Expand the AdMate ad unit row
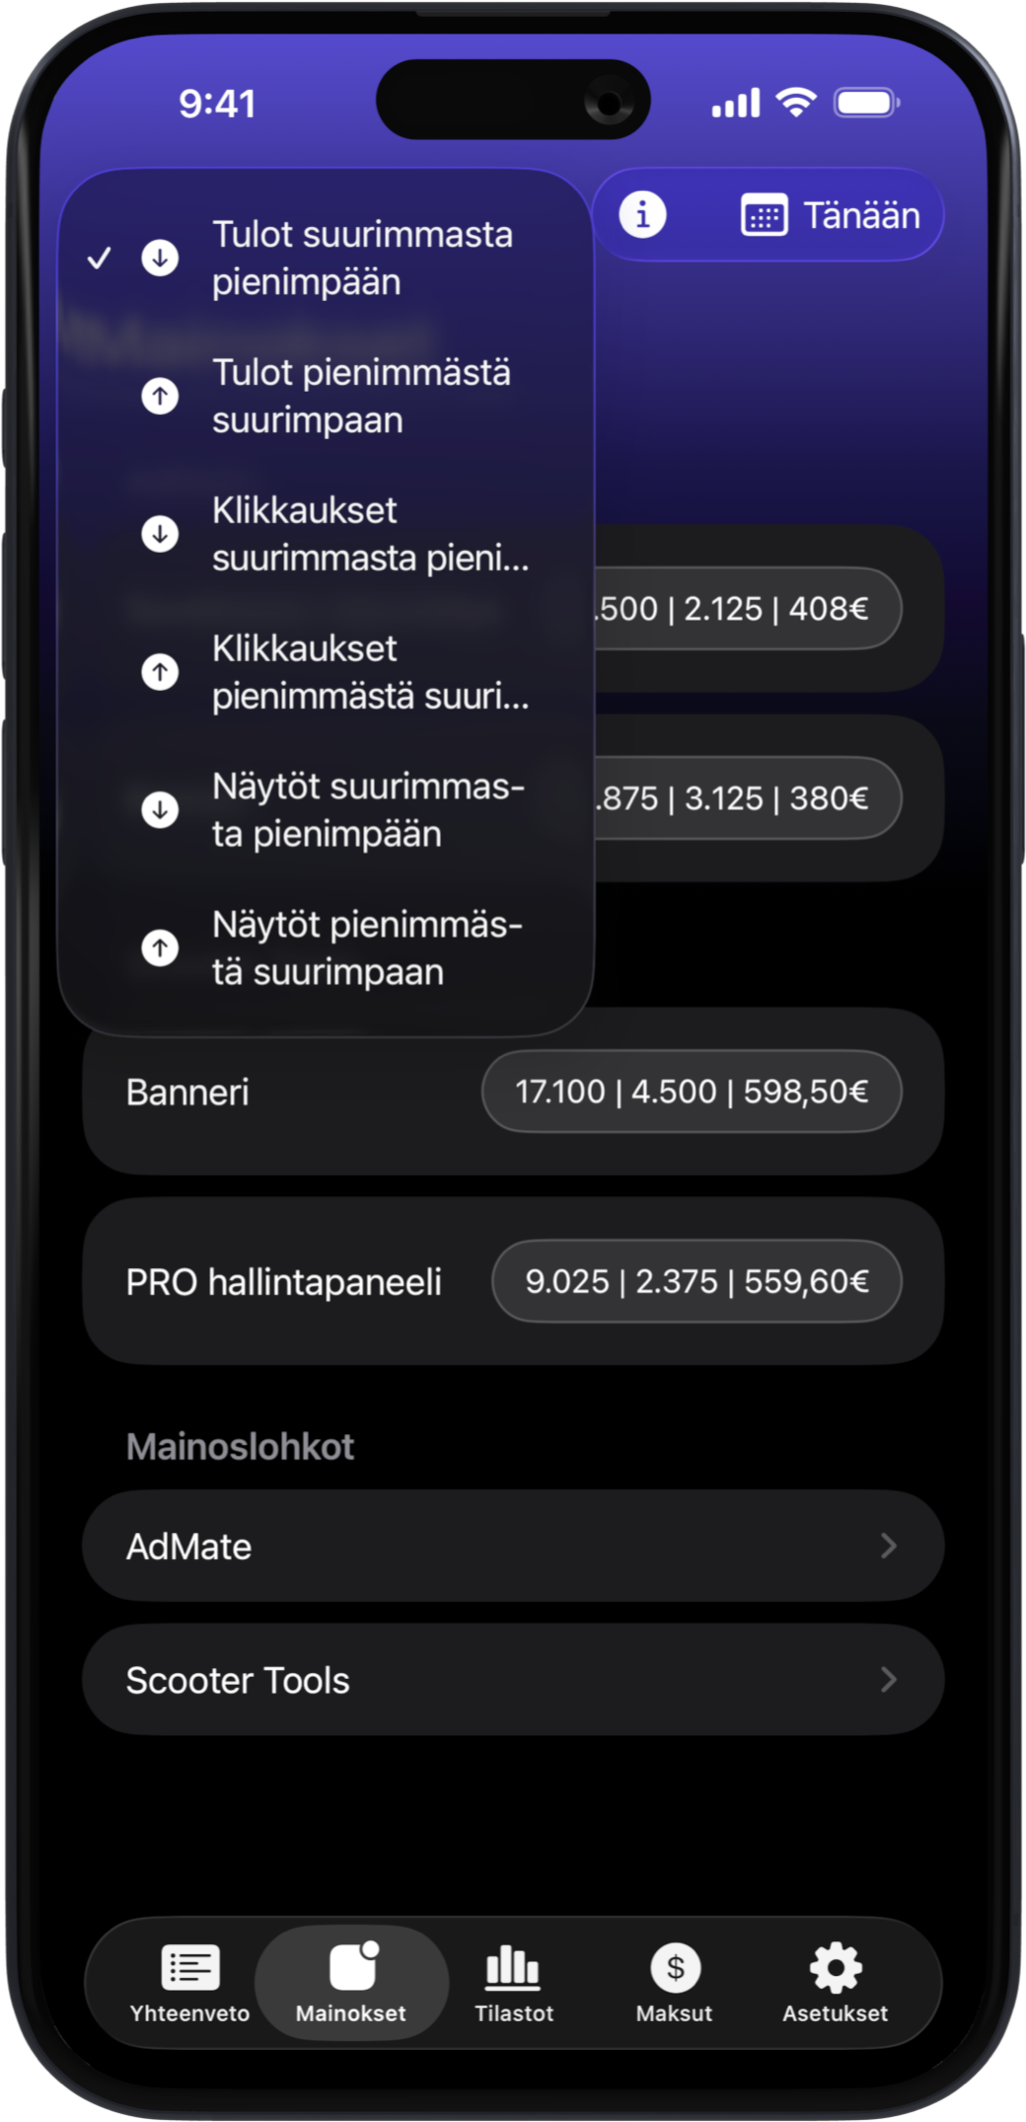 [513, 1546]
